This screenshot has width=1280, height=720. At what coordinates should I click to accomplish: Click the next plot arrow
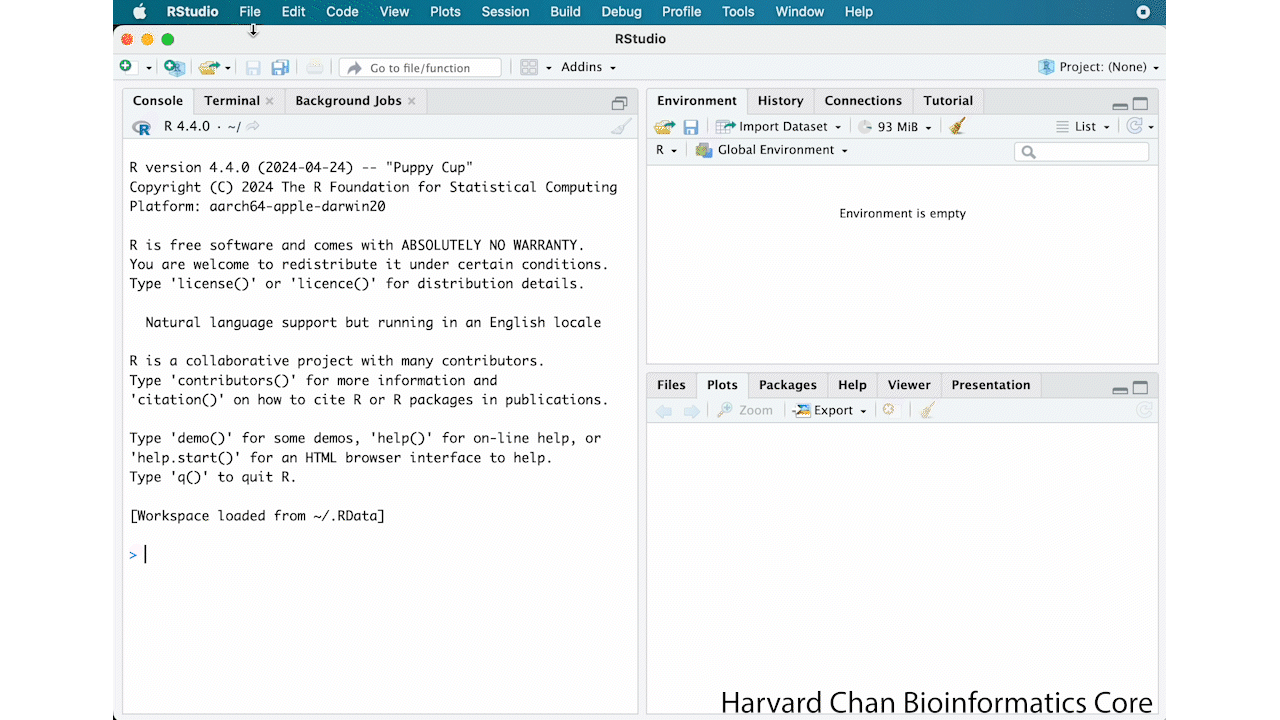pyautogui.click(x=691, y=411)
